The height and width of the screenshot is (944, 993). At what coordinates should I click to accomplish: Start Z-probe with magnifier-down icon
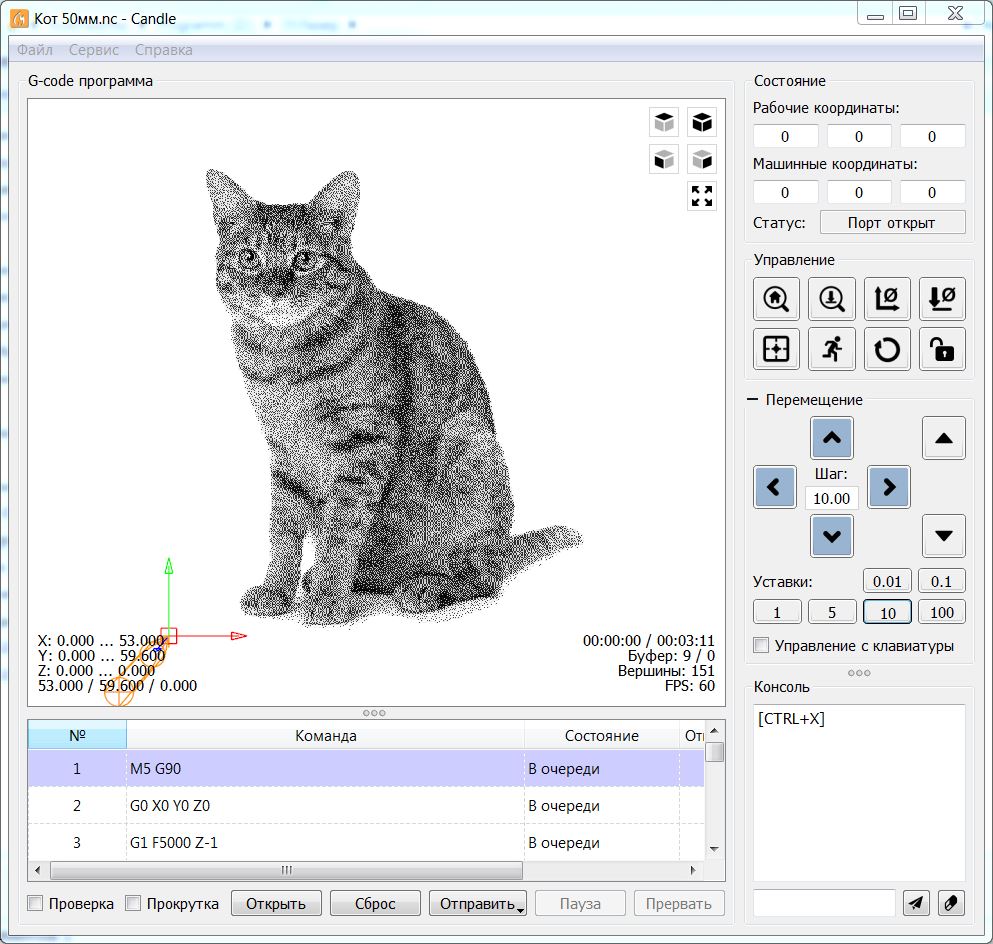click(832, 298)
